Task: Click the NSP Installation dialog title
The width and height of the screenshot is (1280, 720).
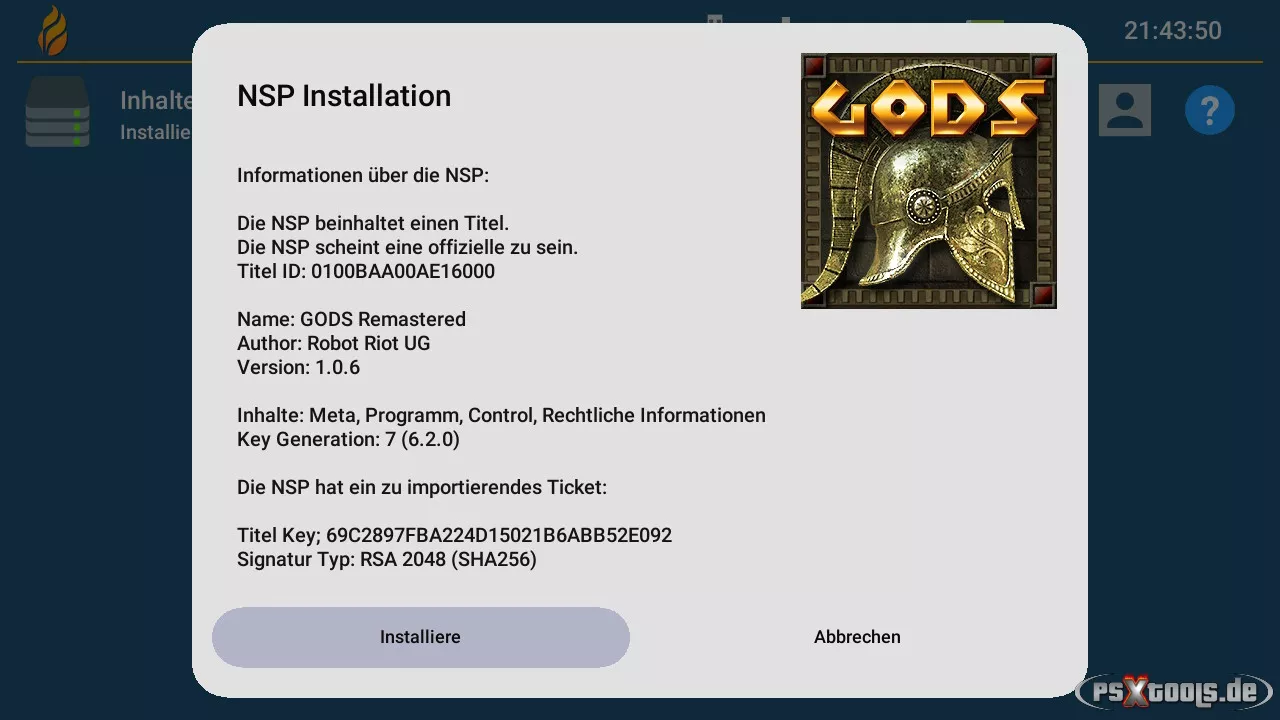Action: pyautogui.click(x=344, y=96)
